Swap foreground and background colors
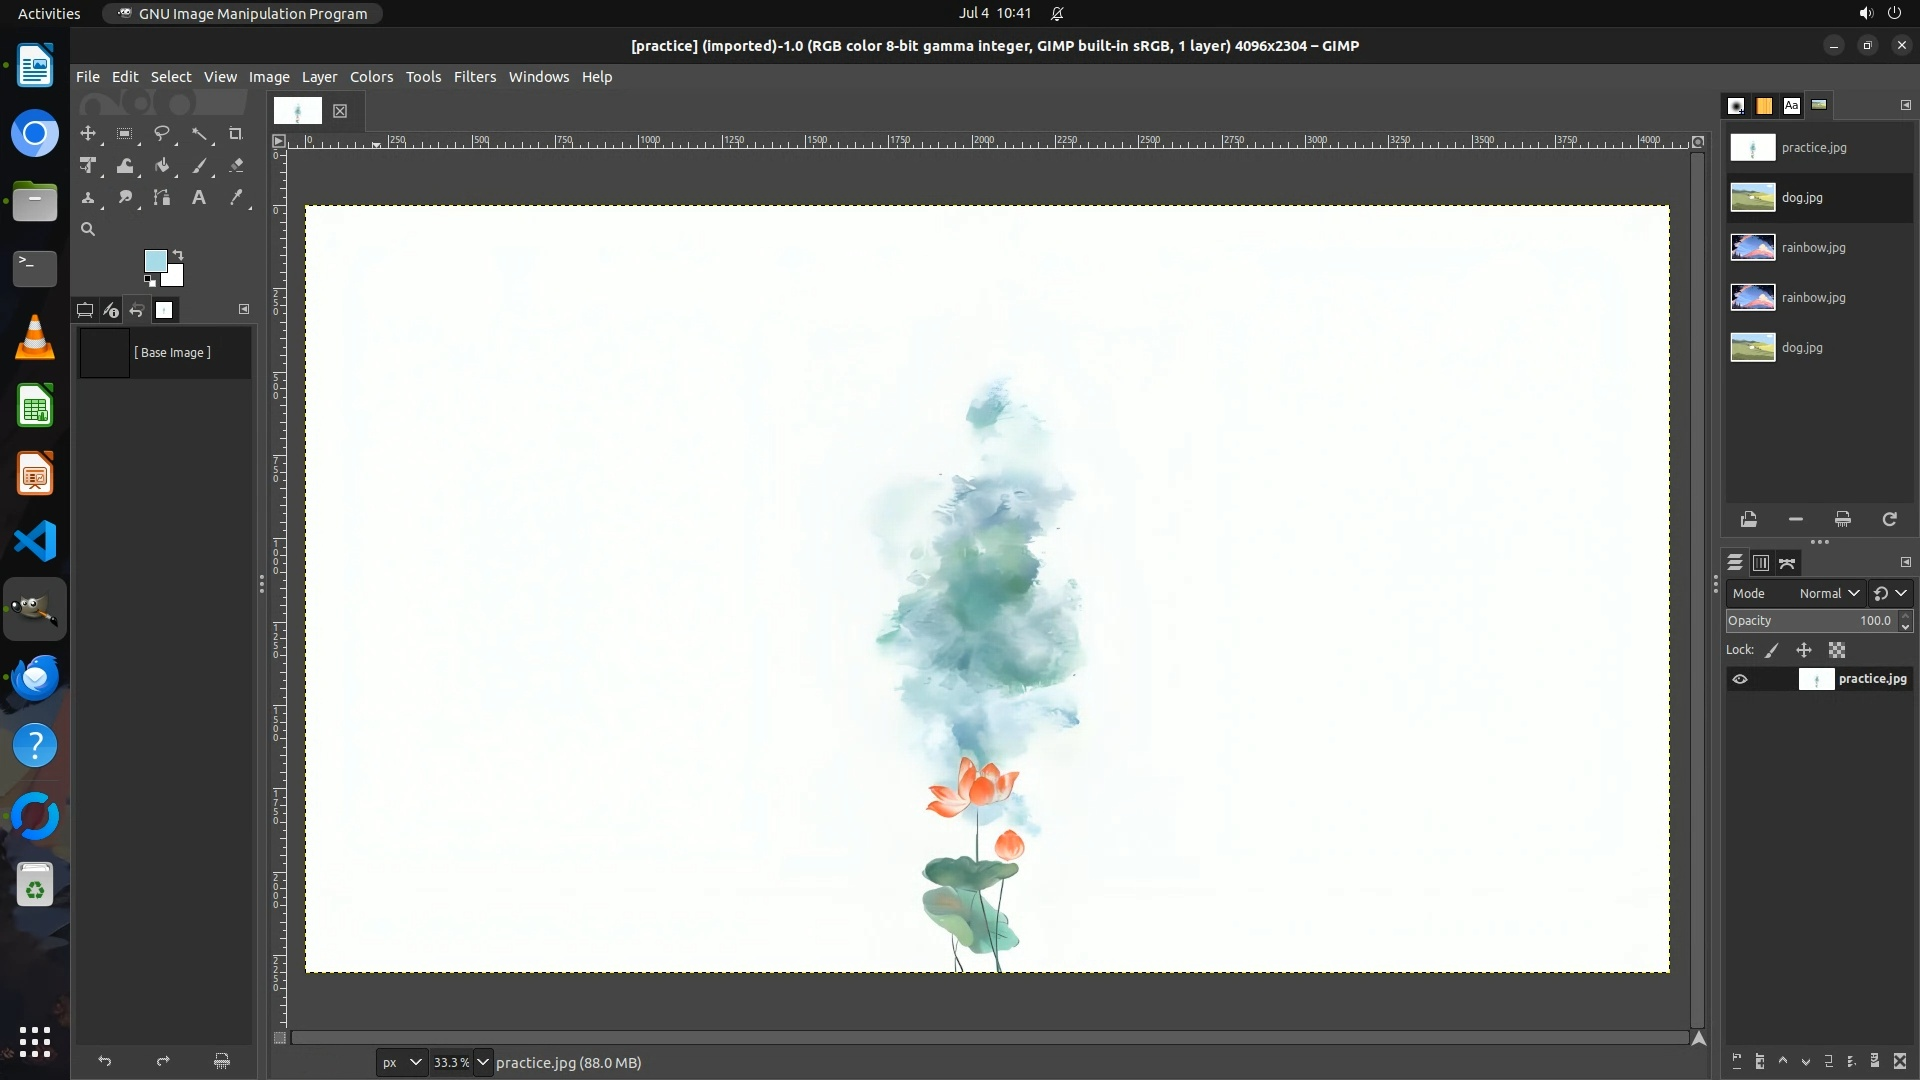The image size is (1920, 1080). (x=178, y=254)
